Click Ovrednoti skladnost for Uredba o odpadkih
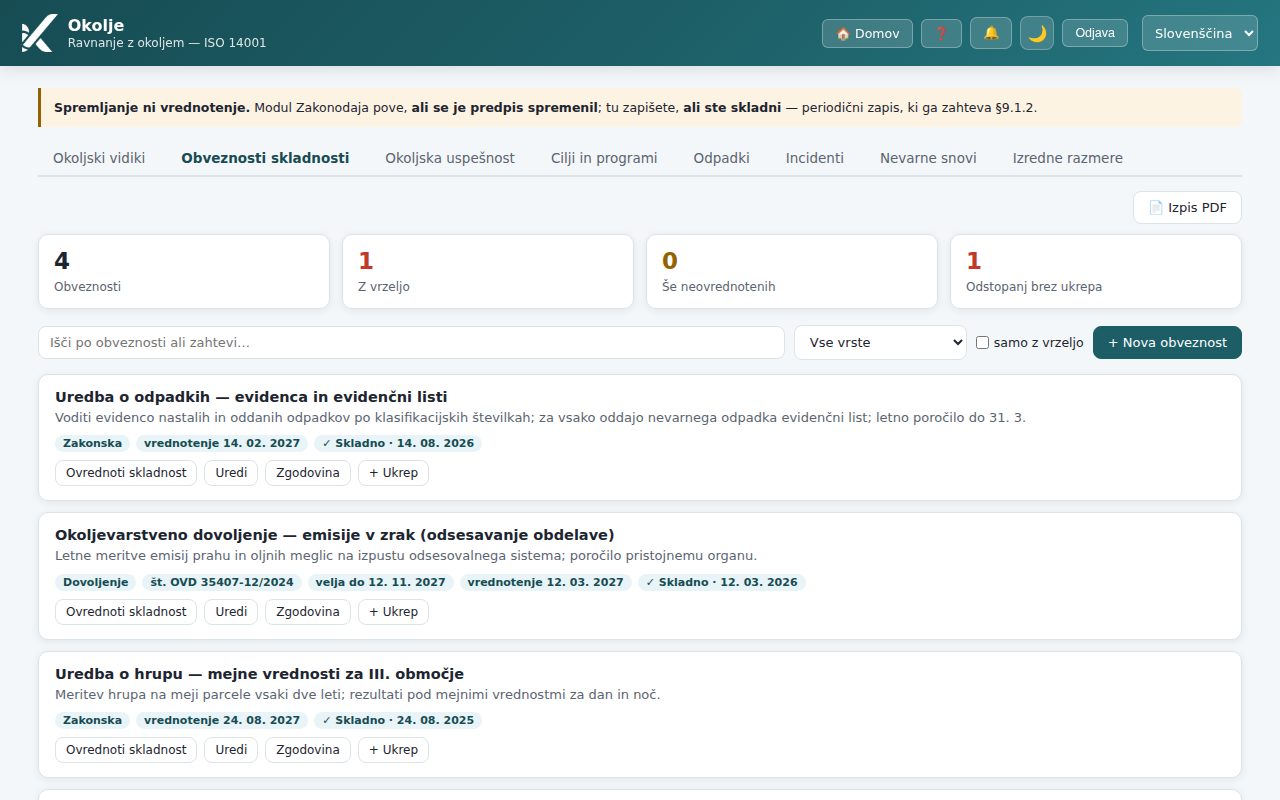 [126, 473]
